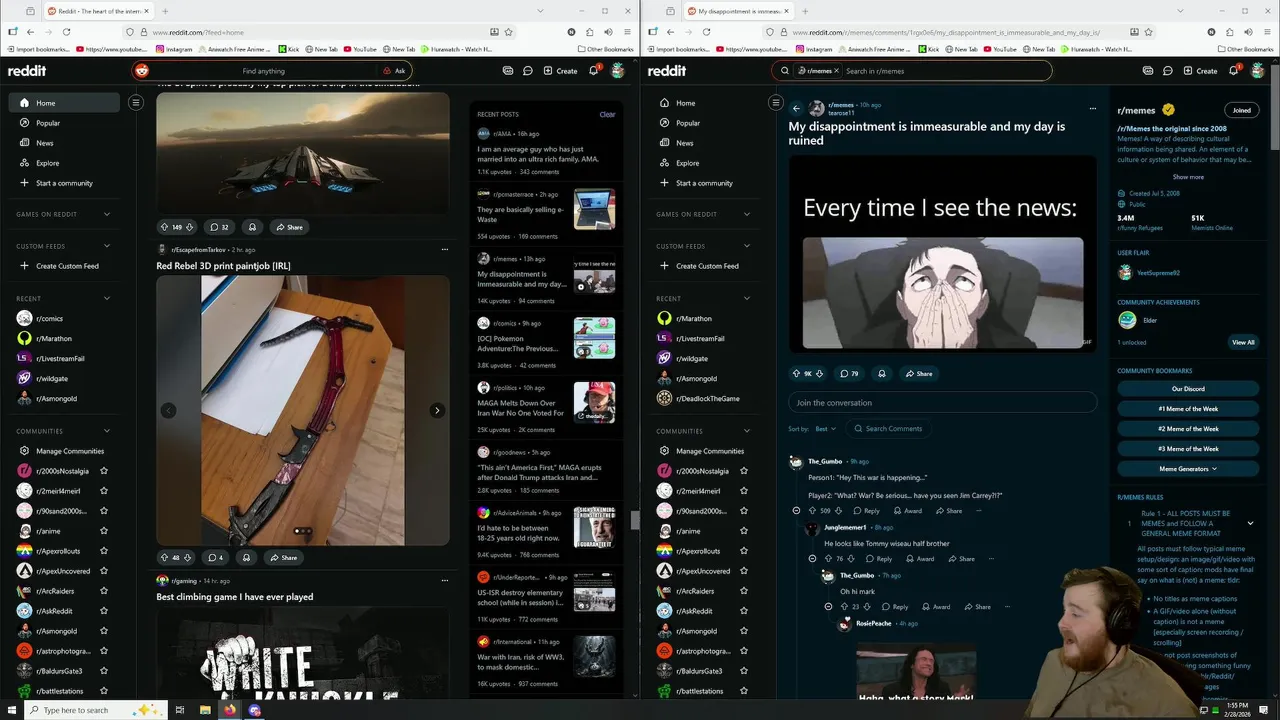Image resolution: width=1280 pixels, height=720 pixels.
Task: Open chat icon in left window header
Action: (527, 71)
